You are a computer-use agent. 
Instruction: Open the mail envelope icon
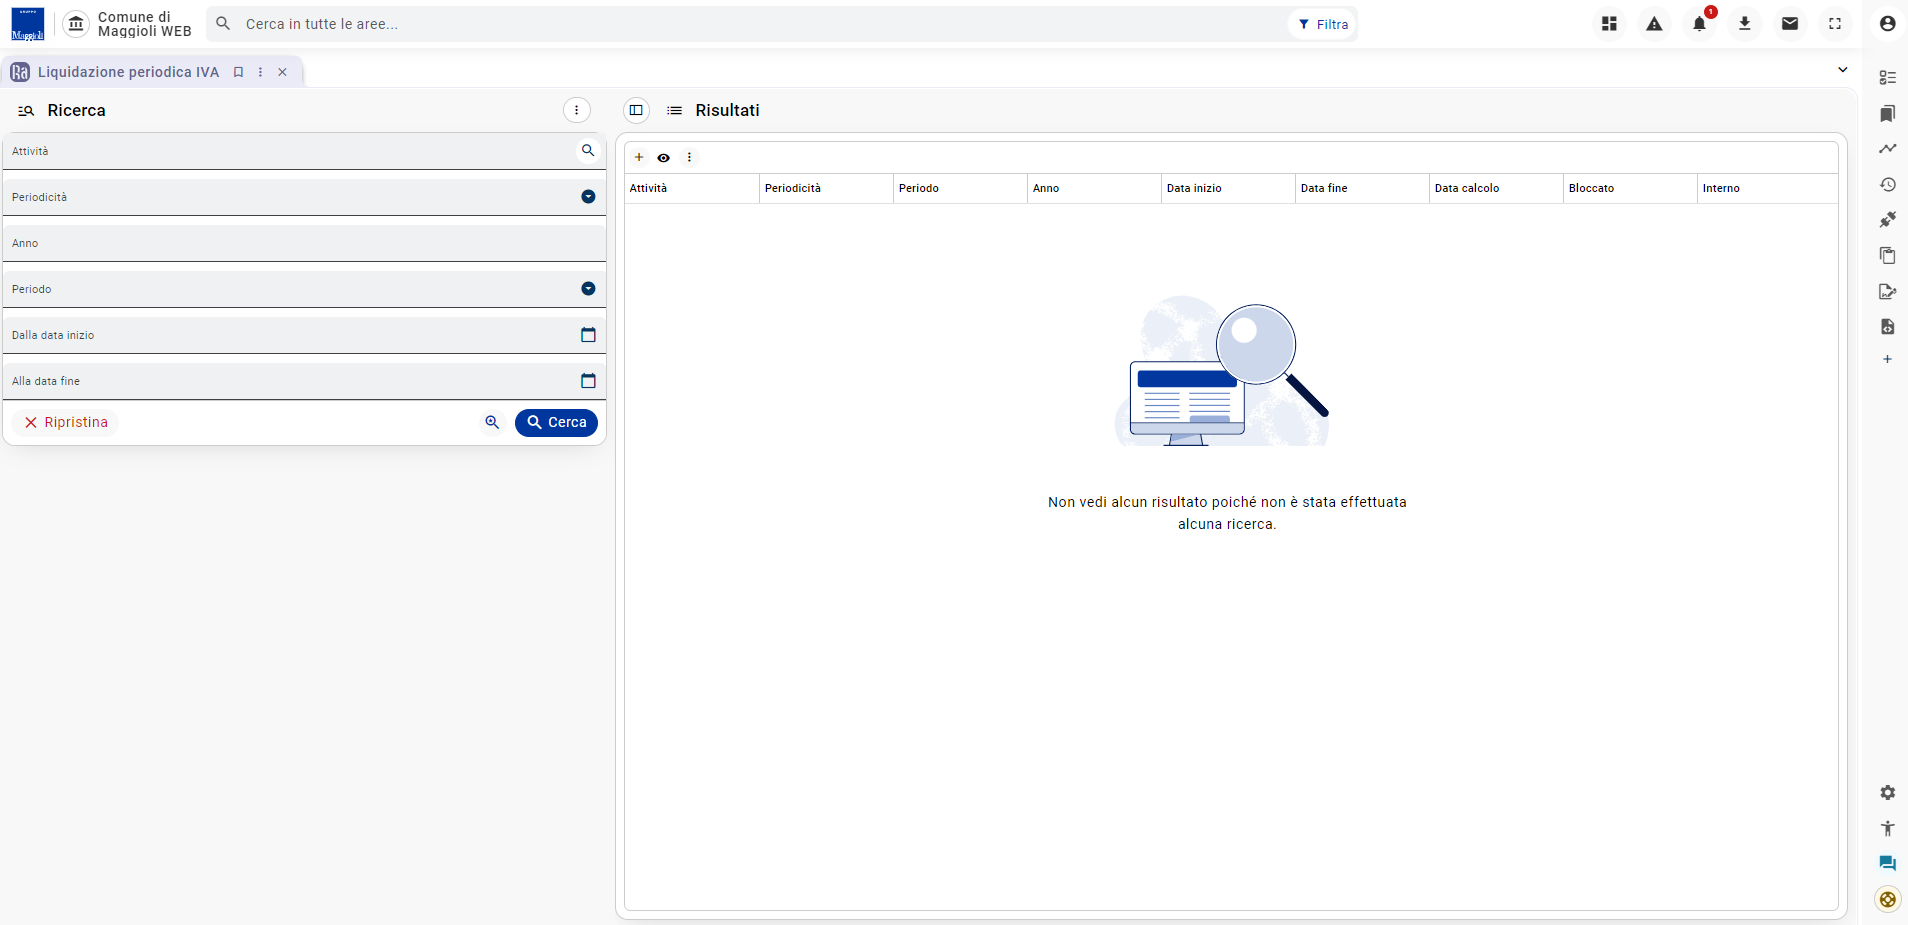tap(1790, 24)
